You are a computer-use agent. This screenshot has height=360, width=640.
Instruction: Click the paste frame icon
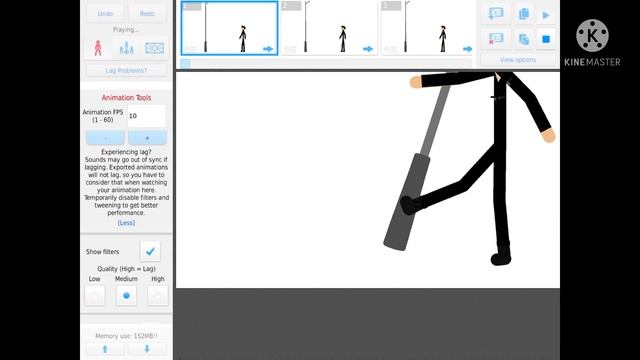(x=524, y=39)
